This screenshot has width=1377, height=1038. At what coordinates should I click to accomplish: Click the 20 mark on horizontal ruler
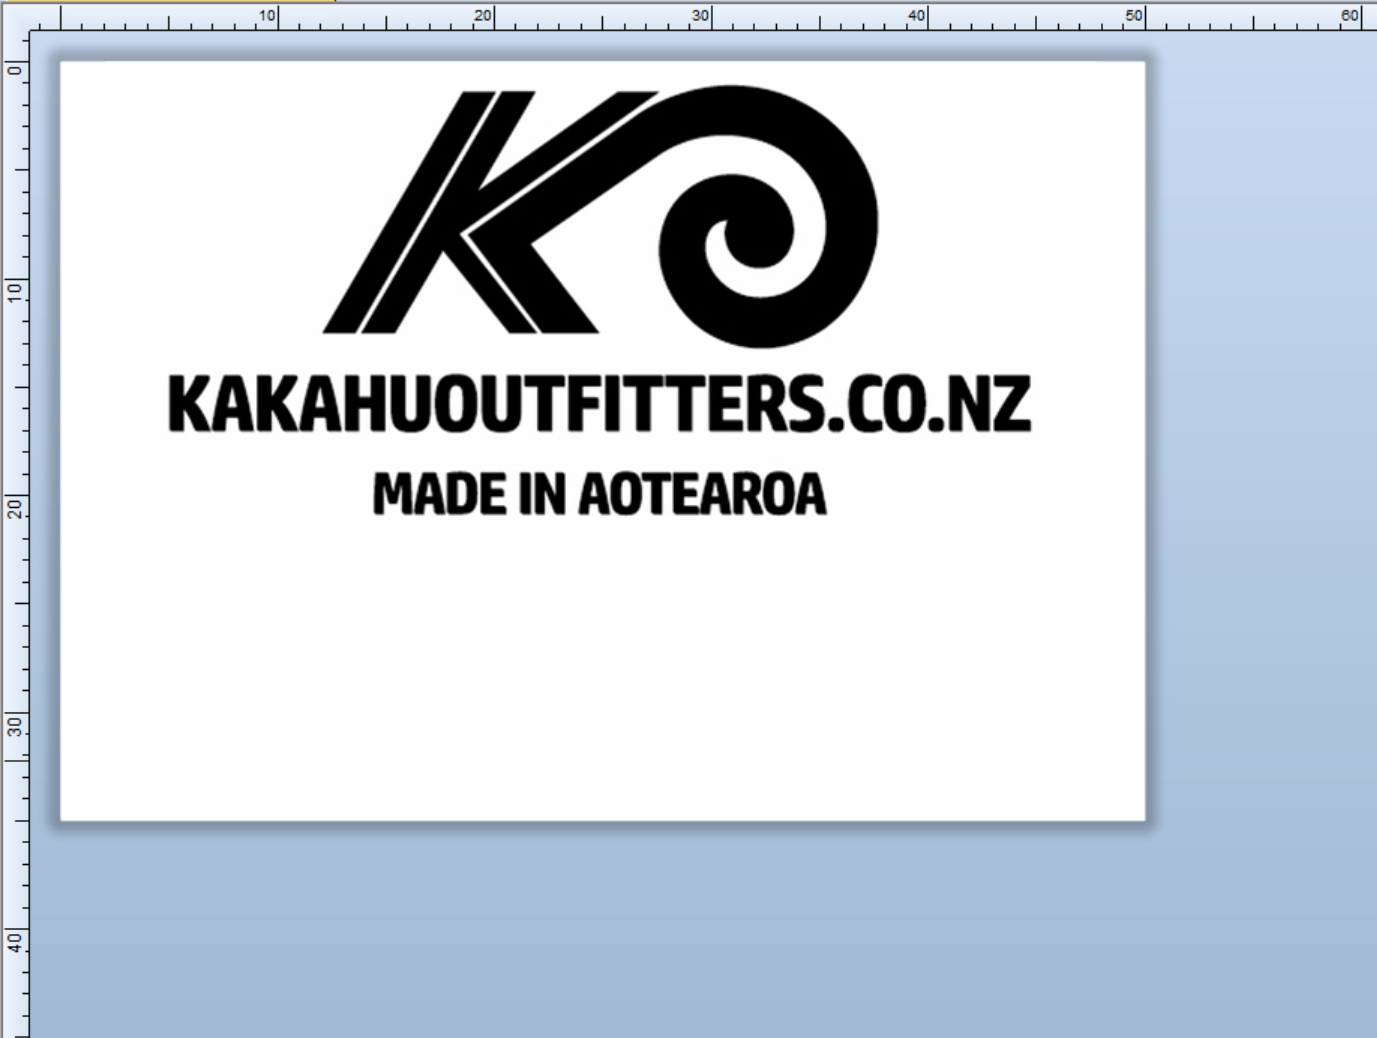[x=484, y=16]
